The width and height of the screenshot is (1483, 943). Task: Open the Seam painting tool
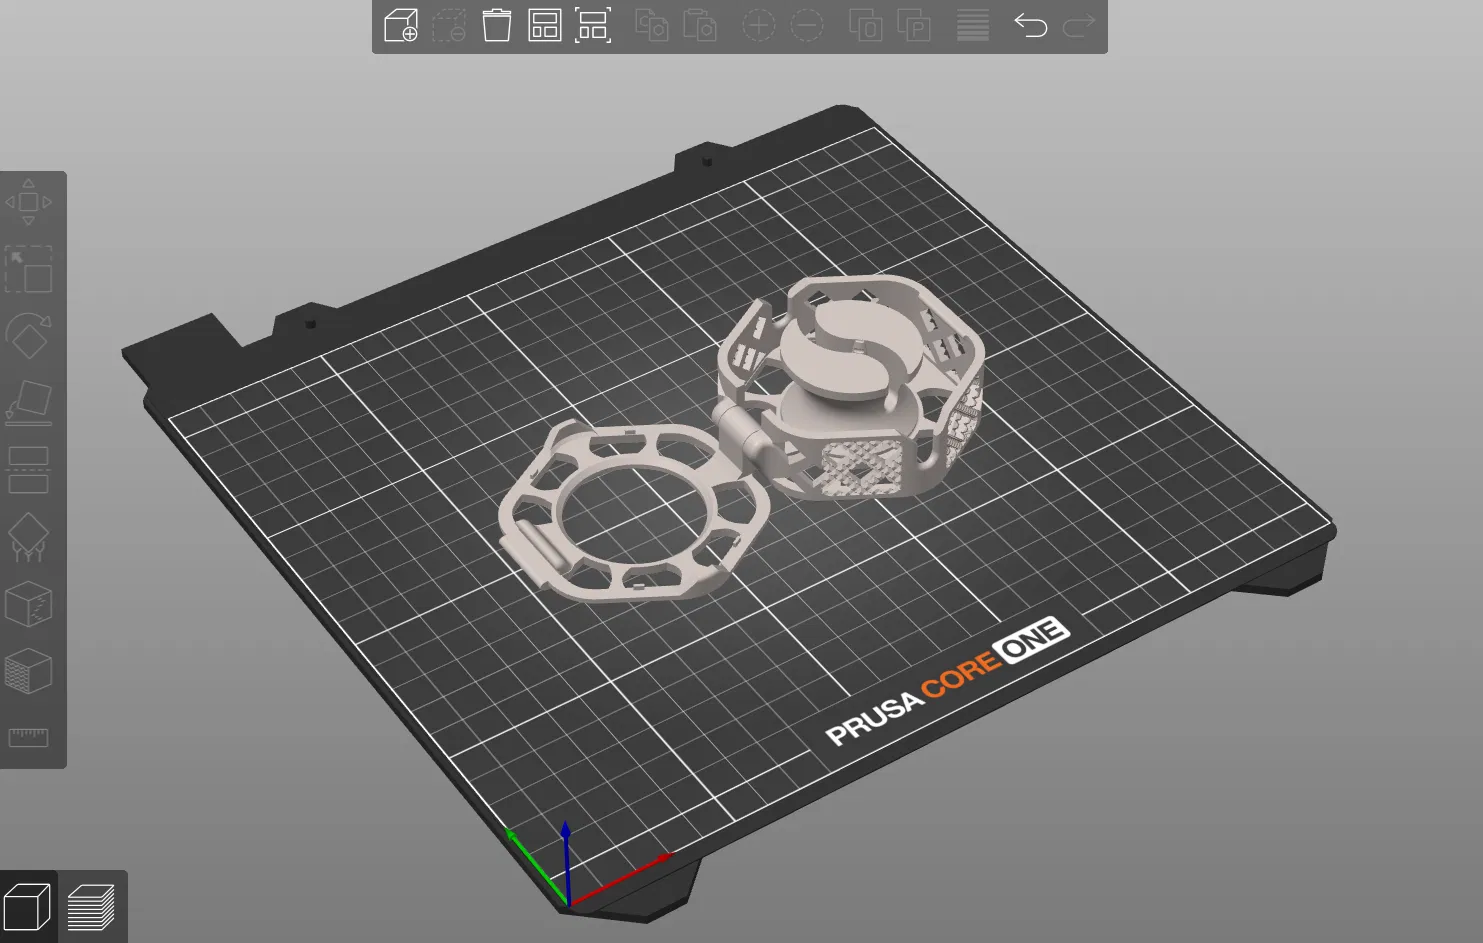click(28, 604)
